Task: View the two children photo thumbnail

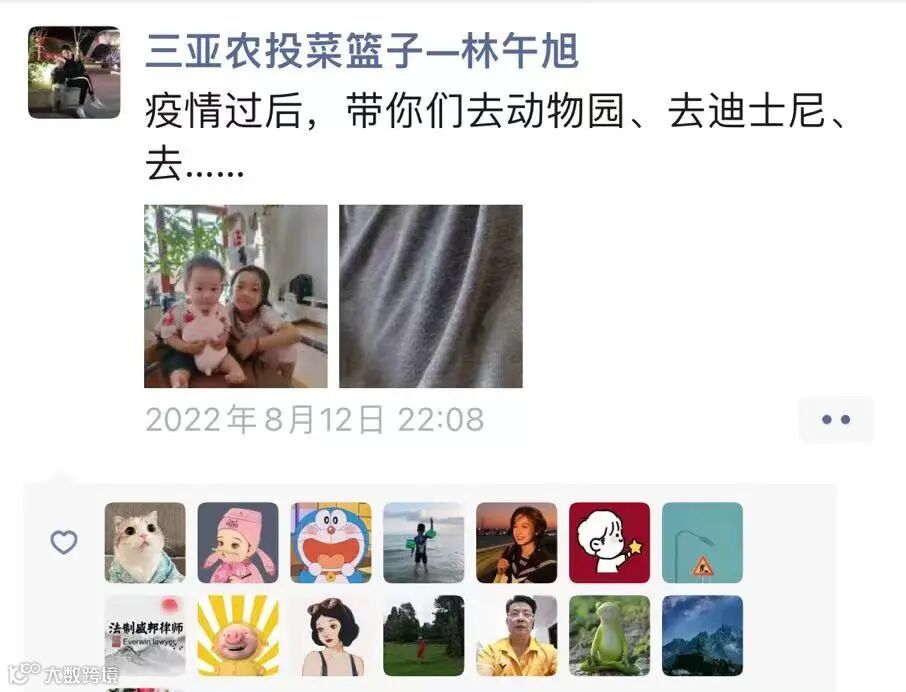Action: [236, 296]
